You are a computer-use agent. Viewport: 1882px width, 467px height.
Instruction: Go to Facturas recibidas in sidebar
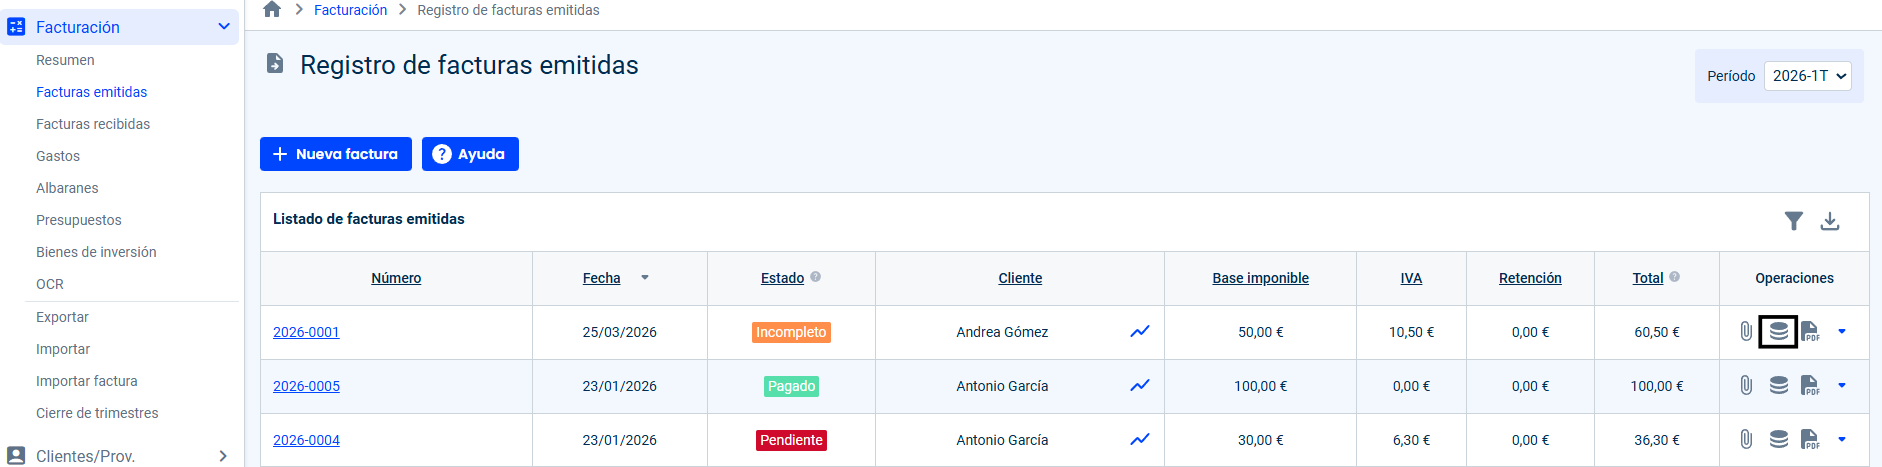(93, 124)
